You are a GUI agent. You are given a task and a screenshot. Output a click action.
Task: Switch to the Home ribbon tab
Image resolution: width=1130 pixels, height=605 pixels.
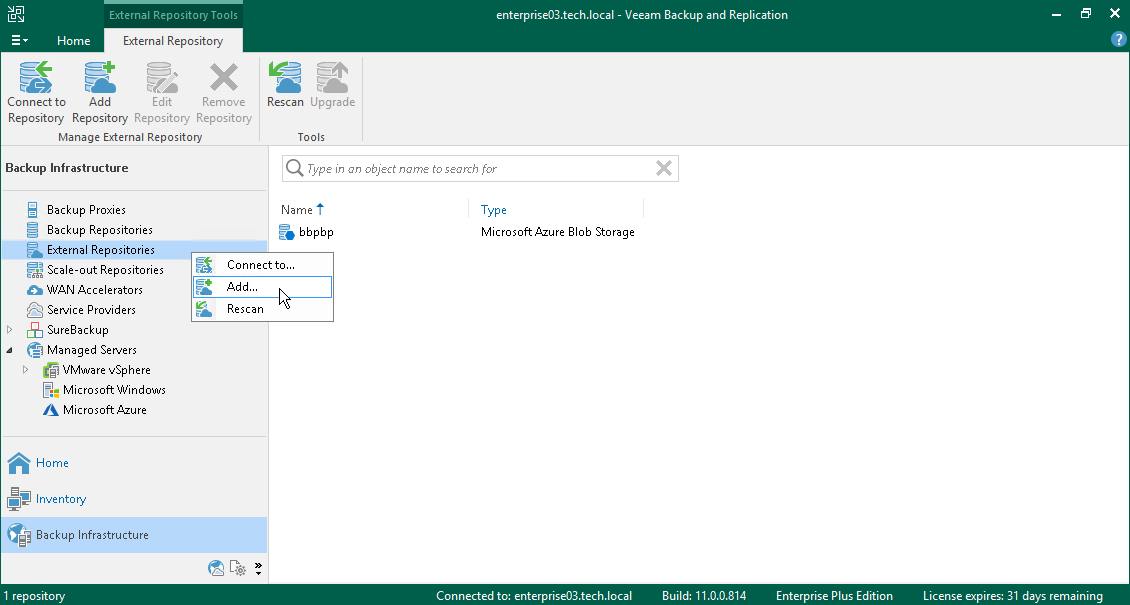click(74, 40)
